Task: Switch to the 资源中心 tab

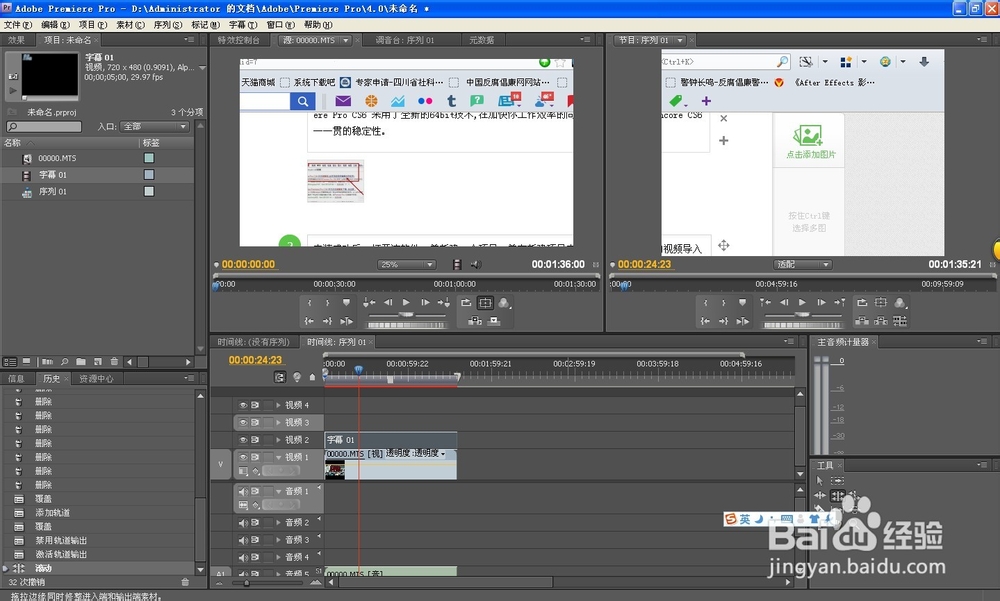Action: tap(96, 378)
